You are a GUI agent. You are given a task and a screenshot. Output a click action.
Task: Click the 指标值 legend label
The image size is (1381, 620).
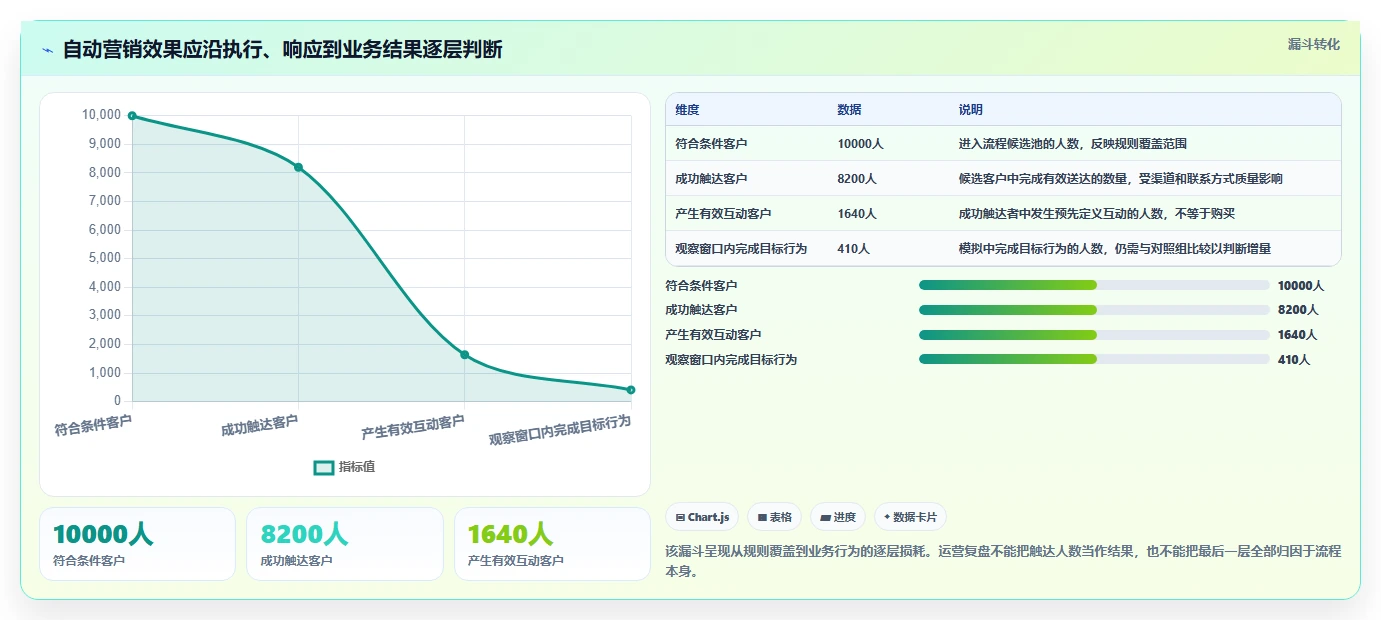tap(357, 467)
